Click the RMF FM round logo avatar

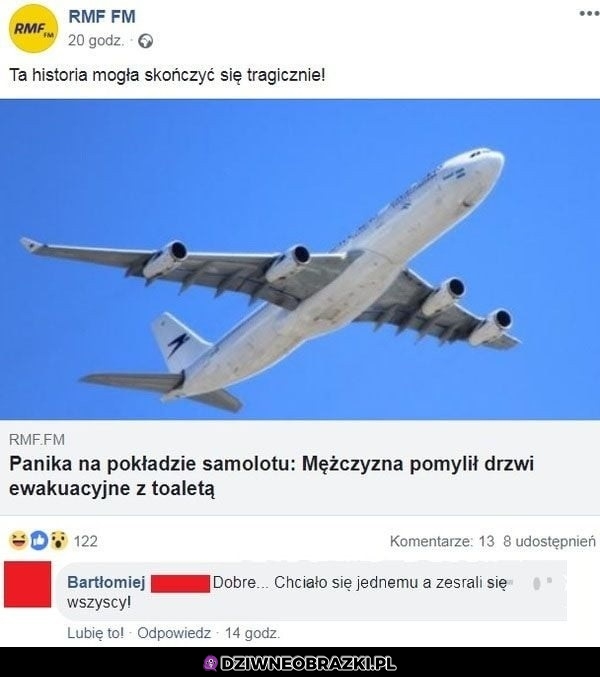pos(33,29)
